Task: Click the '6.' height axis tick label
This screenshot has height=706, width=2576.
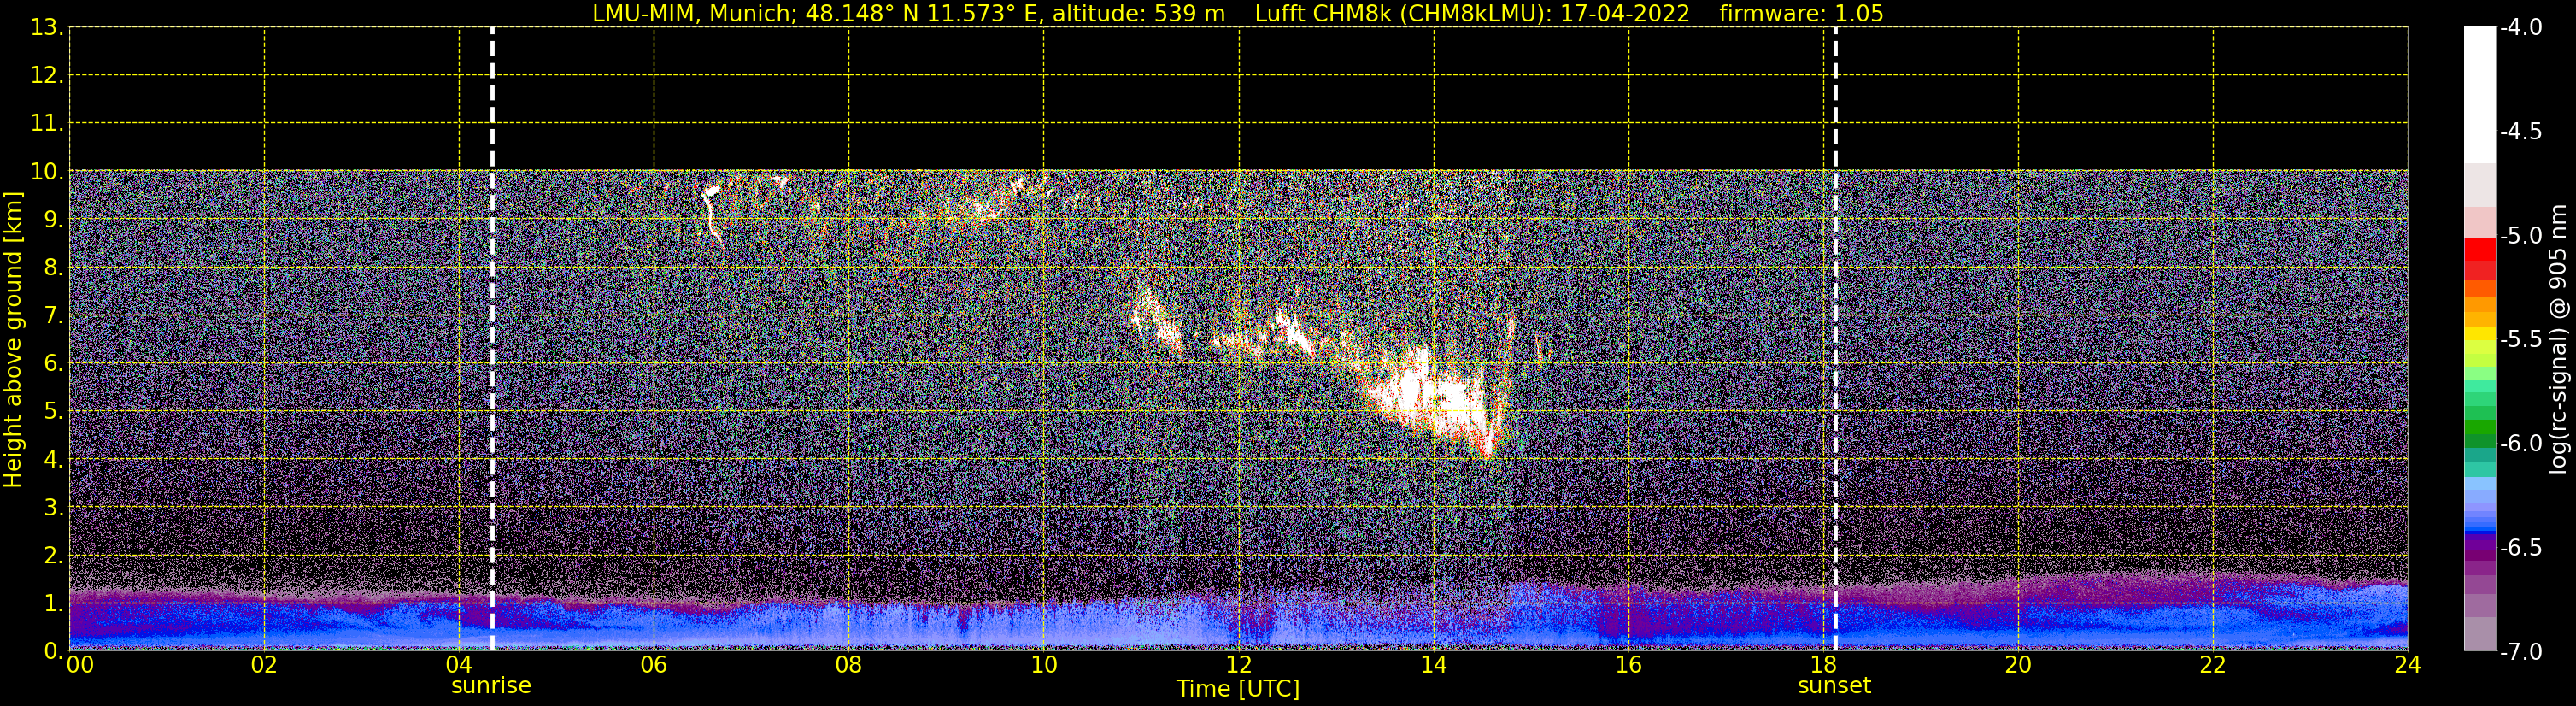Action: pos(53,364)
